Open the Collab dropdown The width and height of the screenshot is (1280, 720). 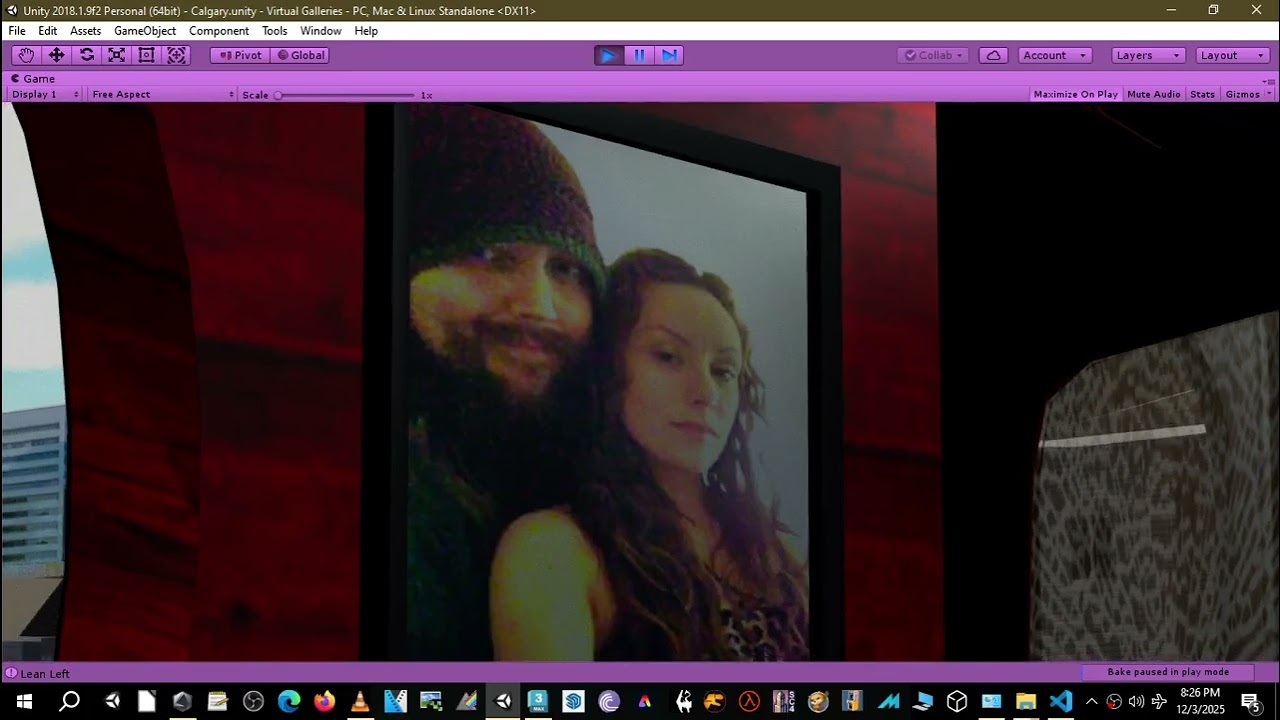point(933,55)
